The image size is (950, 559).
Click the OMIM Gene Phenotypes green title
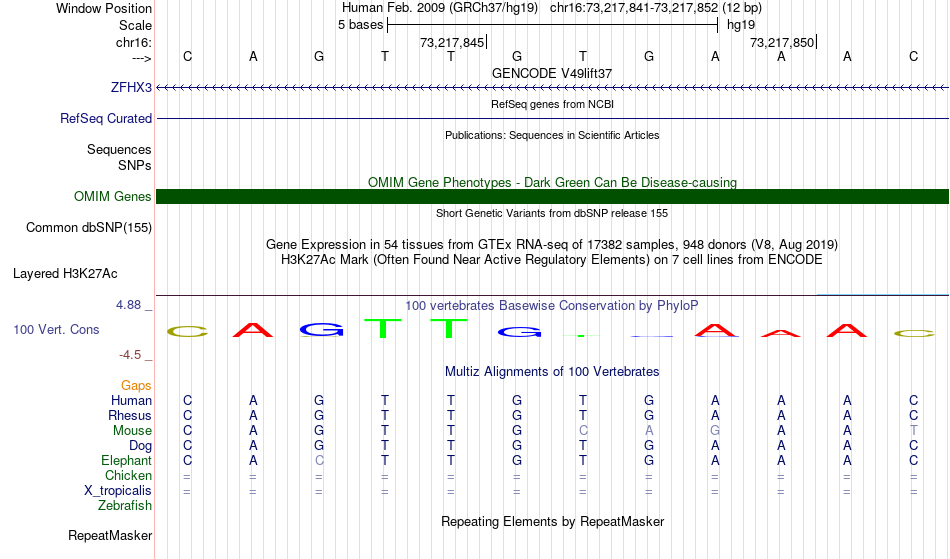[552, 182]
